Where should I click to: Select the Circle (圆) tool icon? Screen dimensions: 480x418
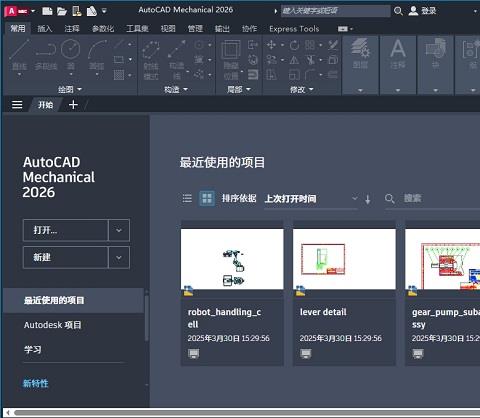(71, 49)
